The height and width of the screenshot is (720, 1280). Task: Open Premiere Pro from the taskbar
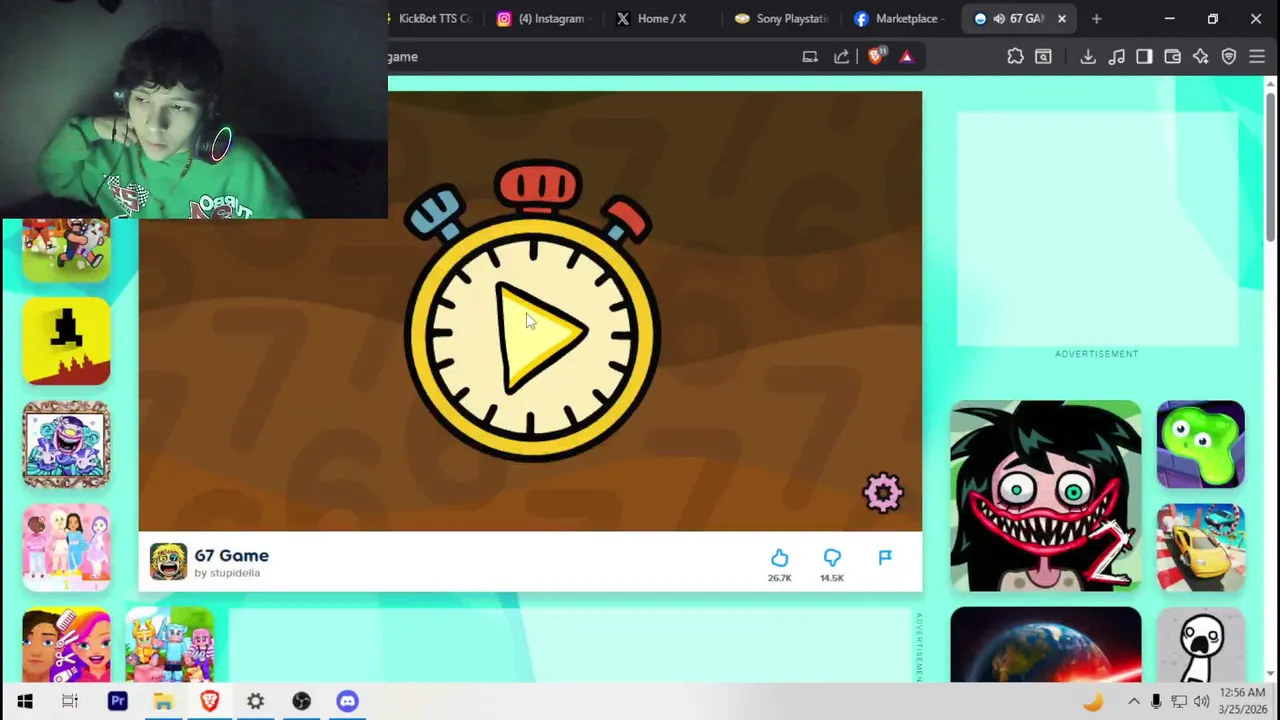pyautogui.click(x=117, y=702)
